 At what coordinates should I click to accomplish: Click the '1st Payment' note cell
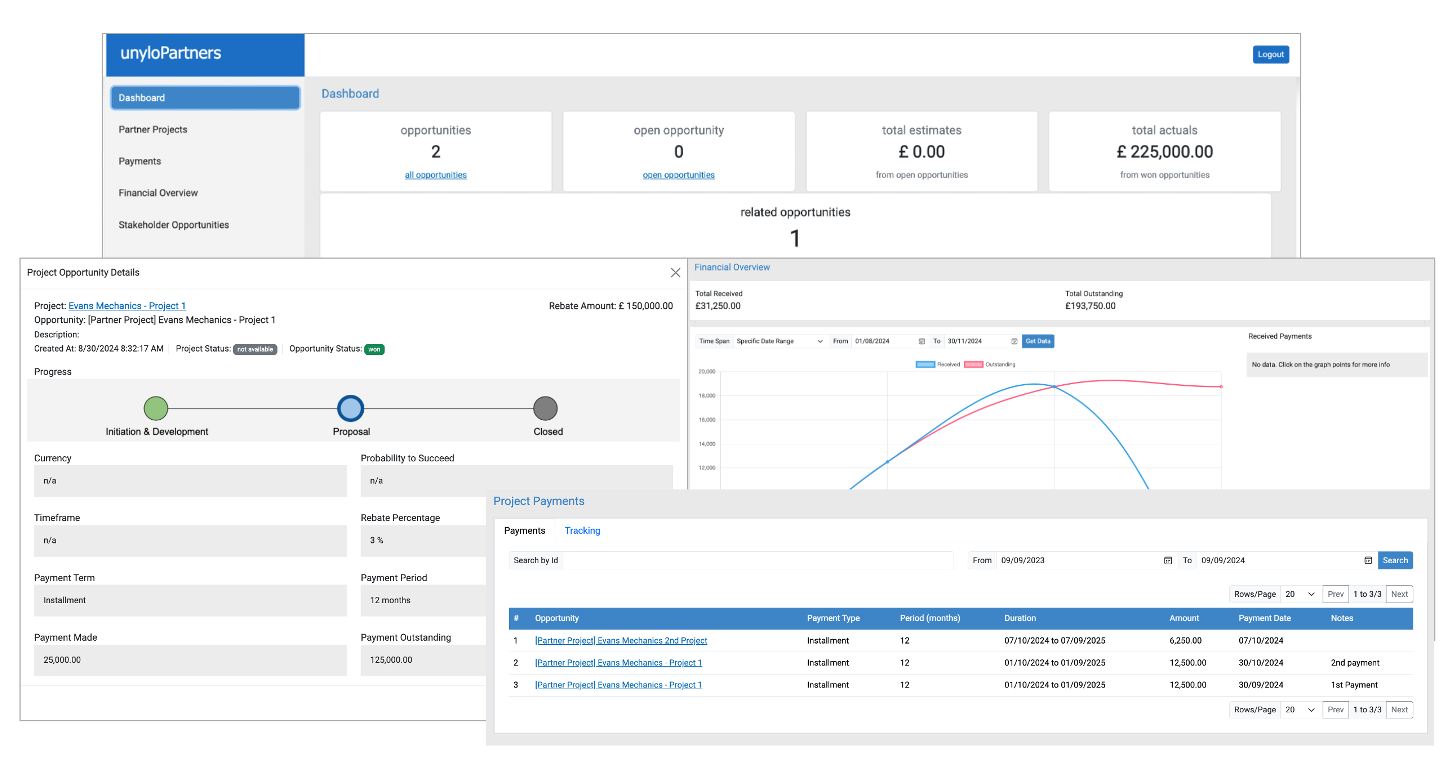coord(1354,685)
